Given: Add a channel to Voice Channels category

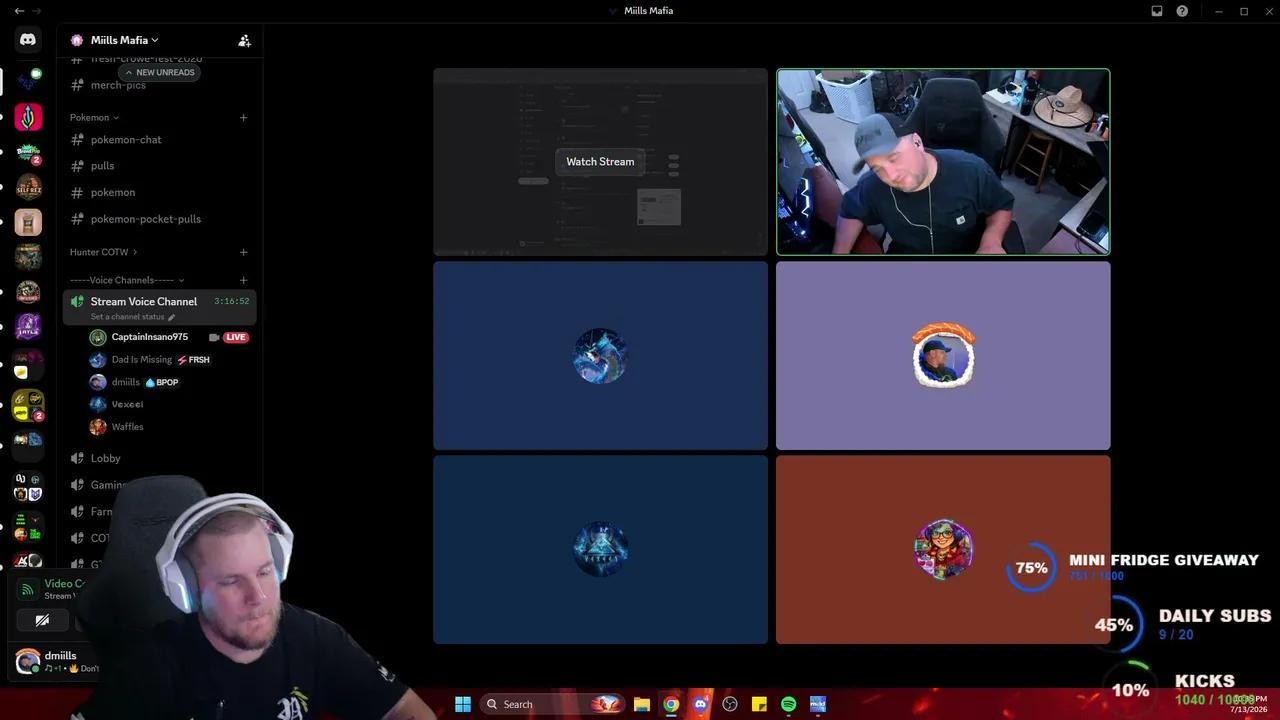Looking at the screenshot, I should [x=243, y=280].
